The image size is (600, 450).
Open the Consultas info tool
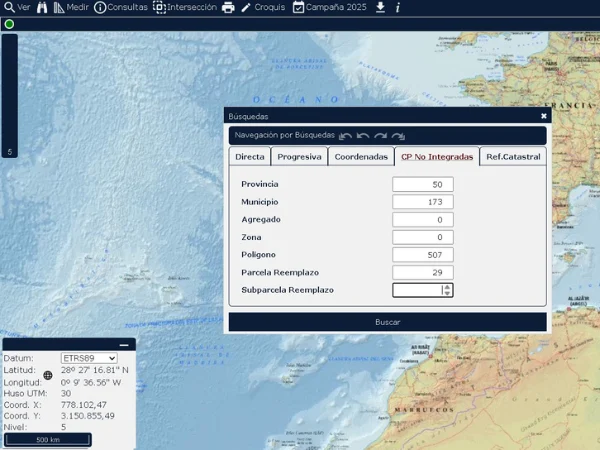point(120,7)
